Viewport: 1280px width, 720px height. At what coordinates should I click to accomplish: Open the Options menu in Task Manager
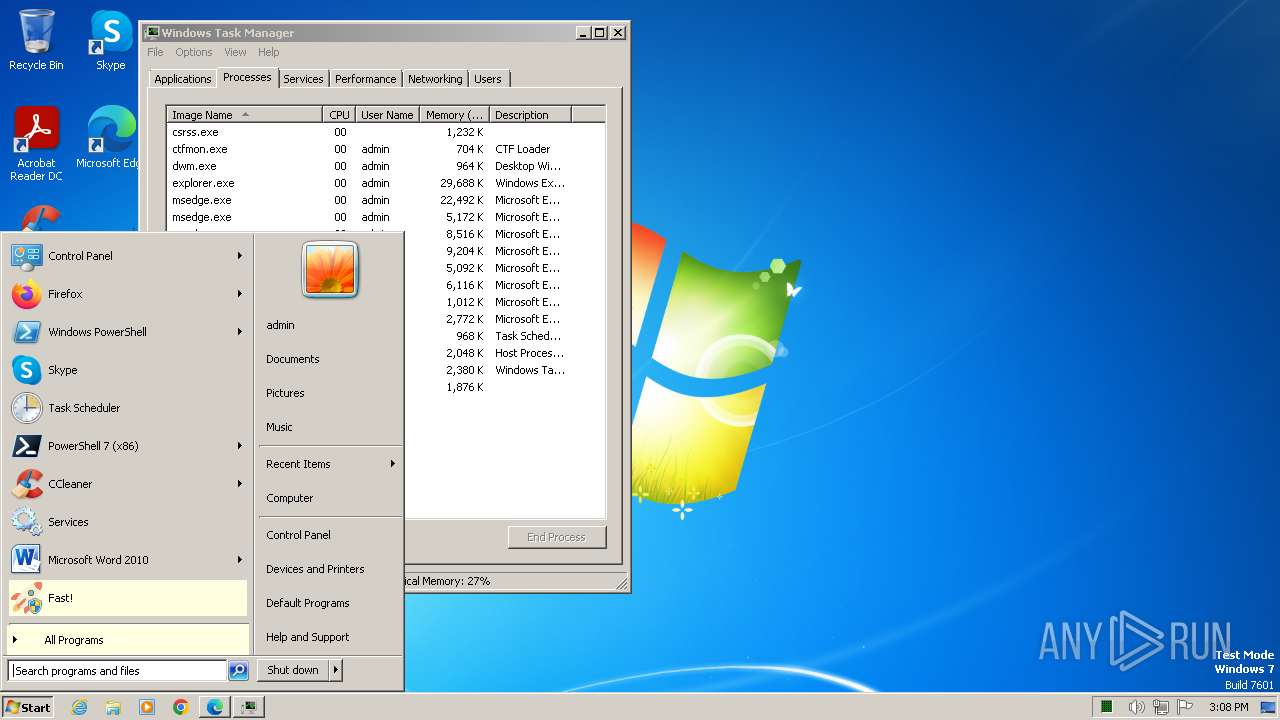(194, 52)
